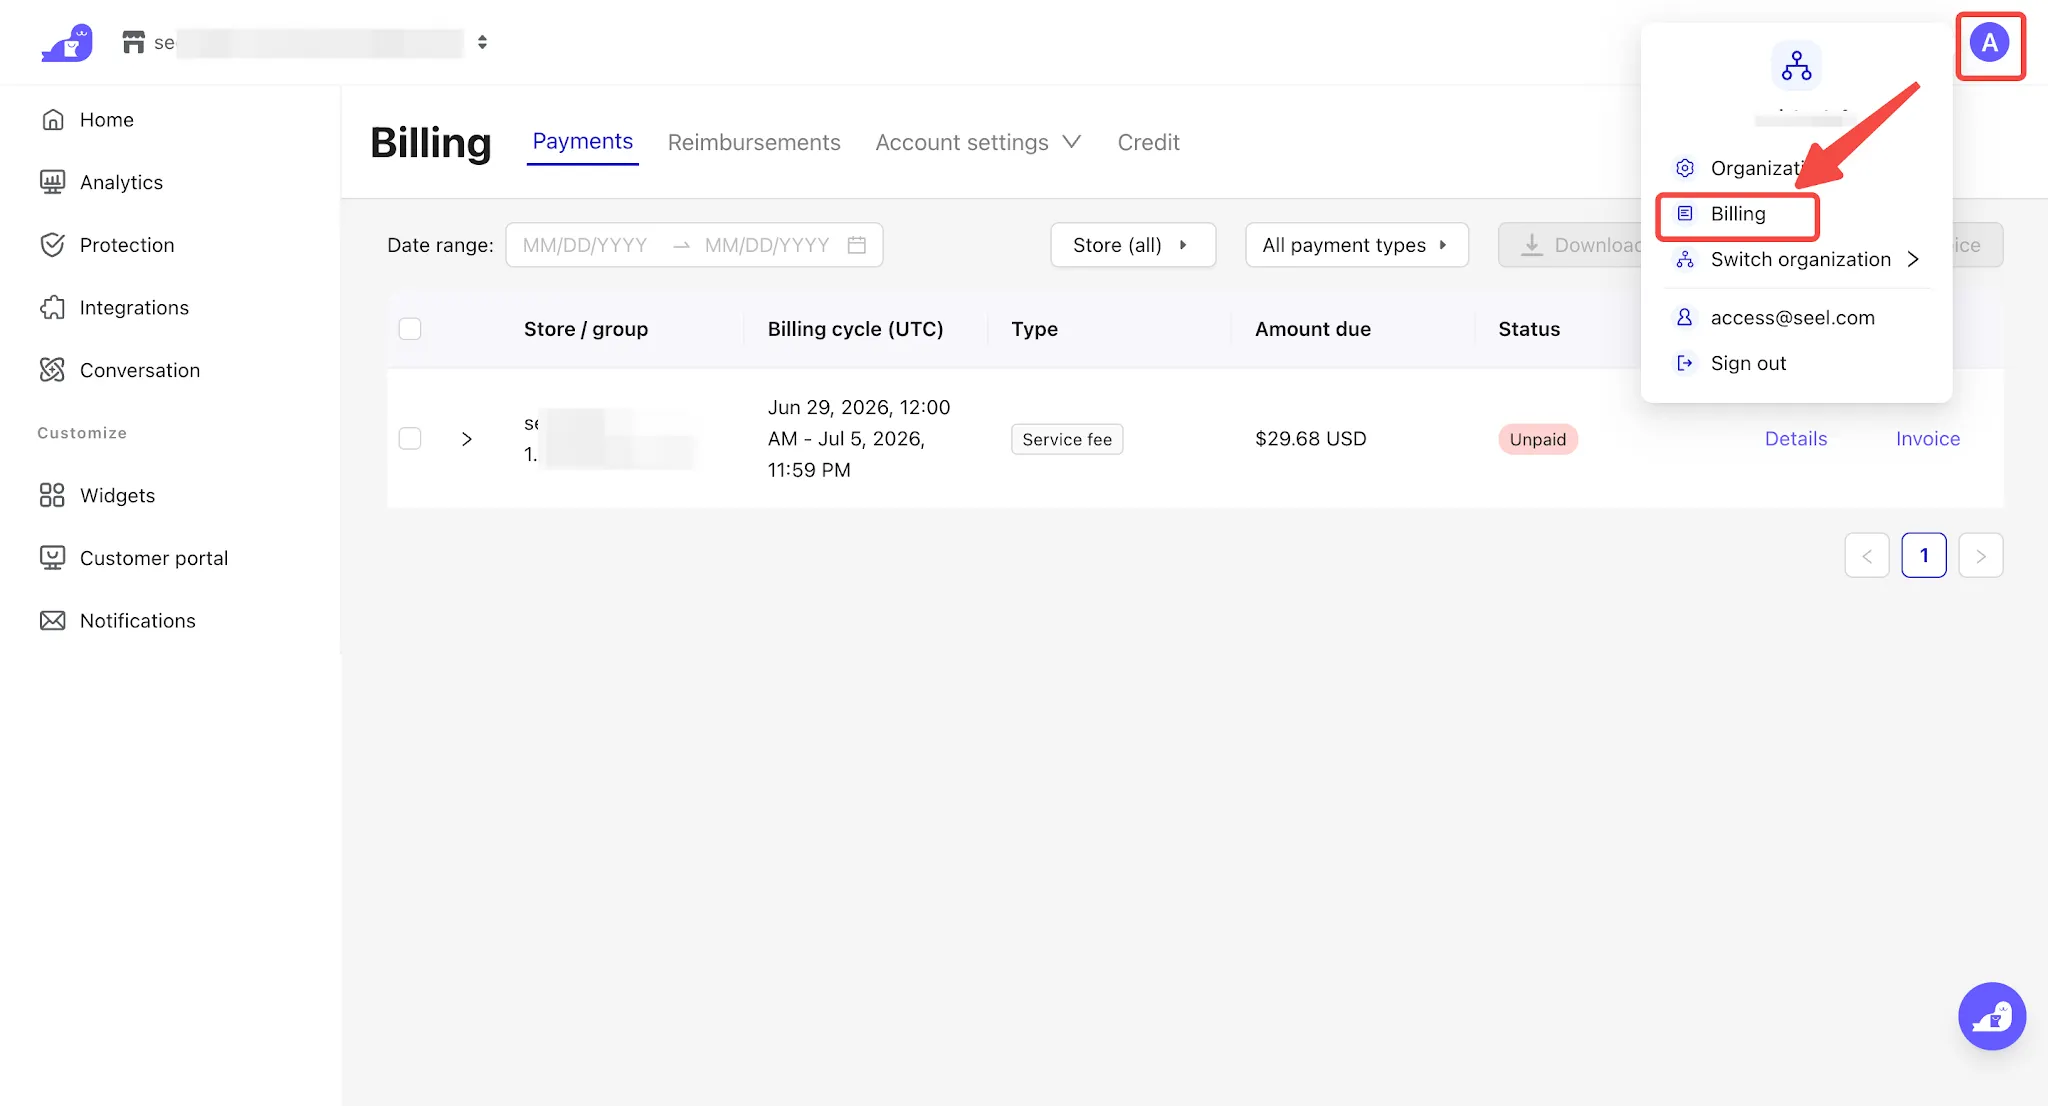Click the Integrations puzzle icon
This screenshot has width=2048, height=1106.
(53, 308)
